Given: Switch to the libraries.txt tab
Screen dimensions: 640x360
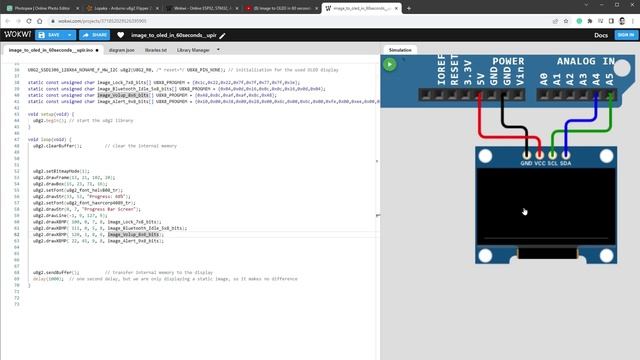Looking at the screenshot, I should click(x=156, y=50).
